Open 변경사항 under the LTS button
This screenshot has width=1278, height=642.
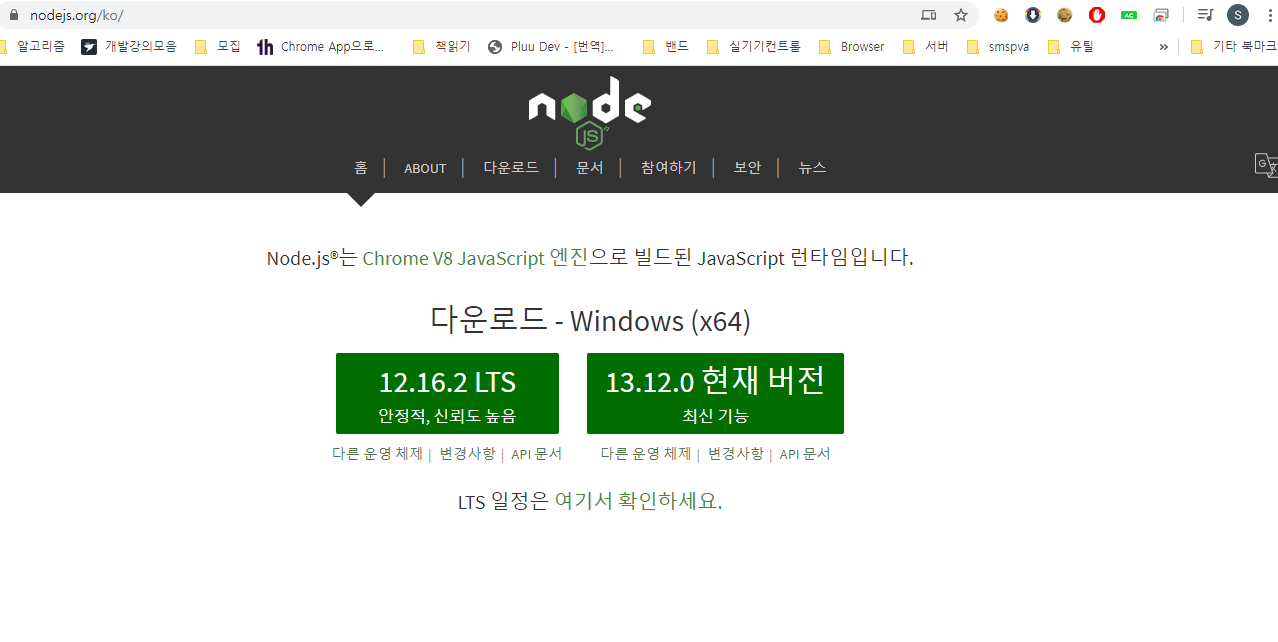467,453
